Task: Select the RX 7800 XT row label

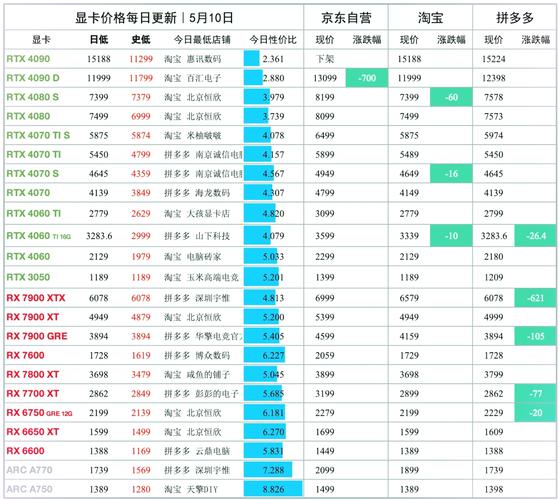Action: [x=32, y=375]
